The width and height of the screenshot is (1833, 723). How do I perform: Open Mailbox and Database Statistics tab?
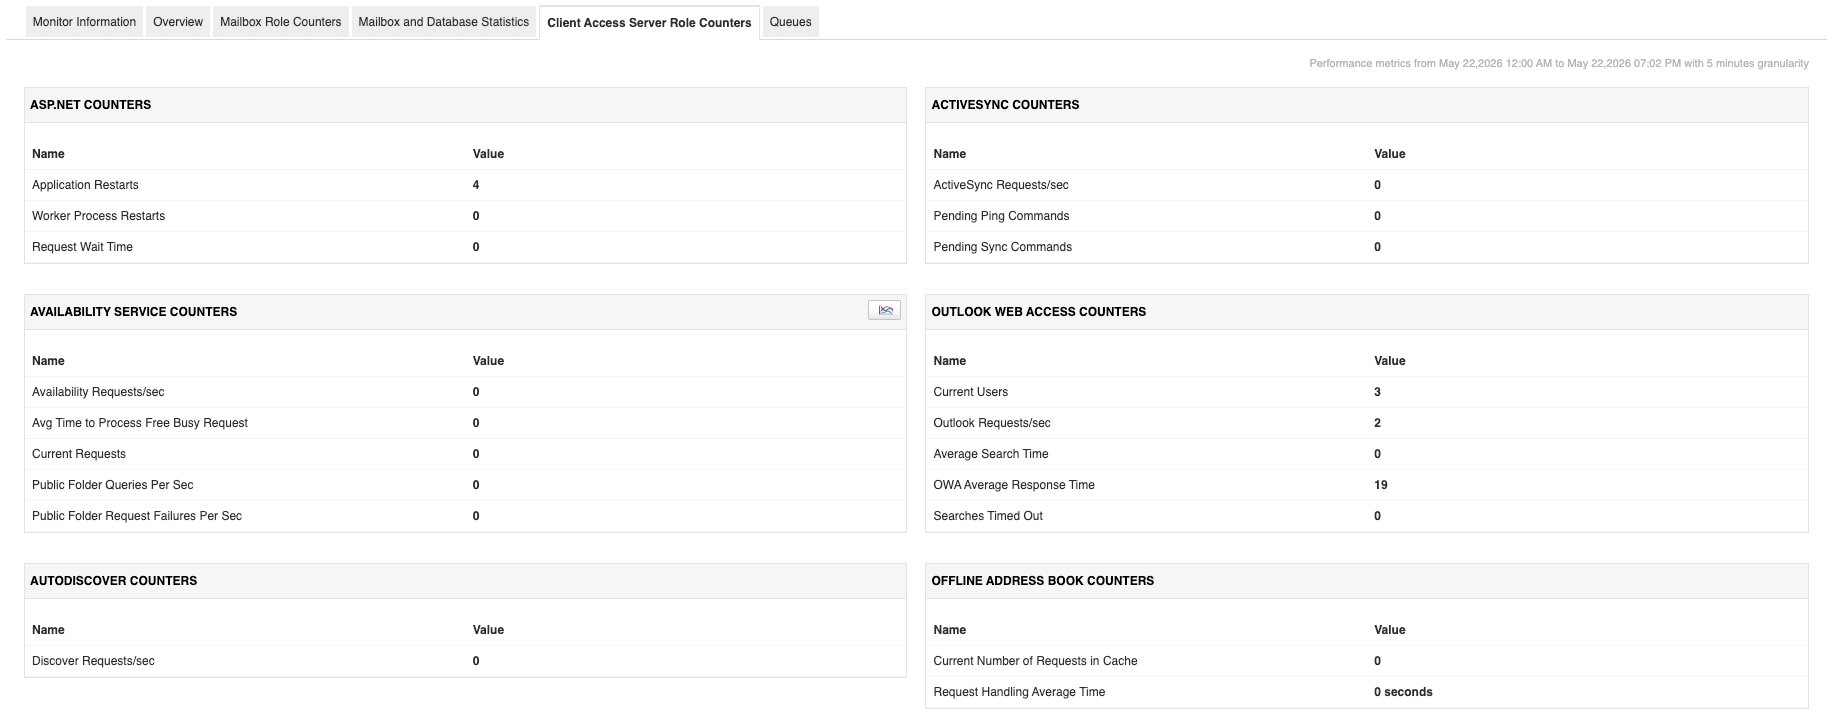pyautogui.click(x=443, y=22)
